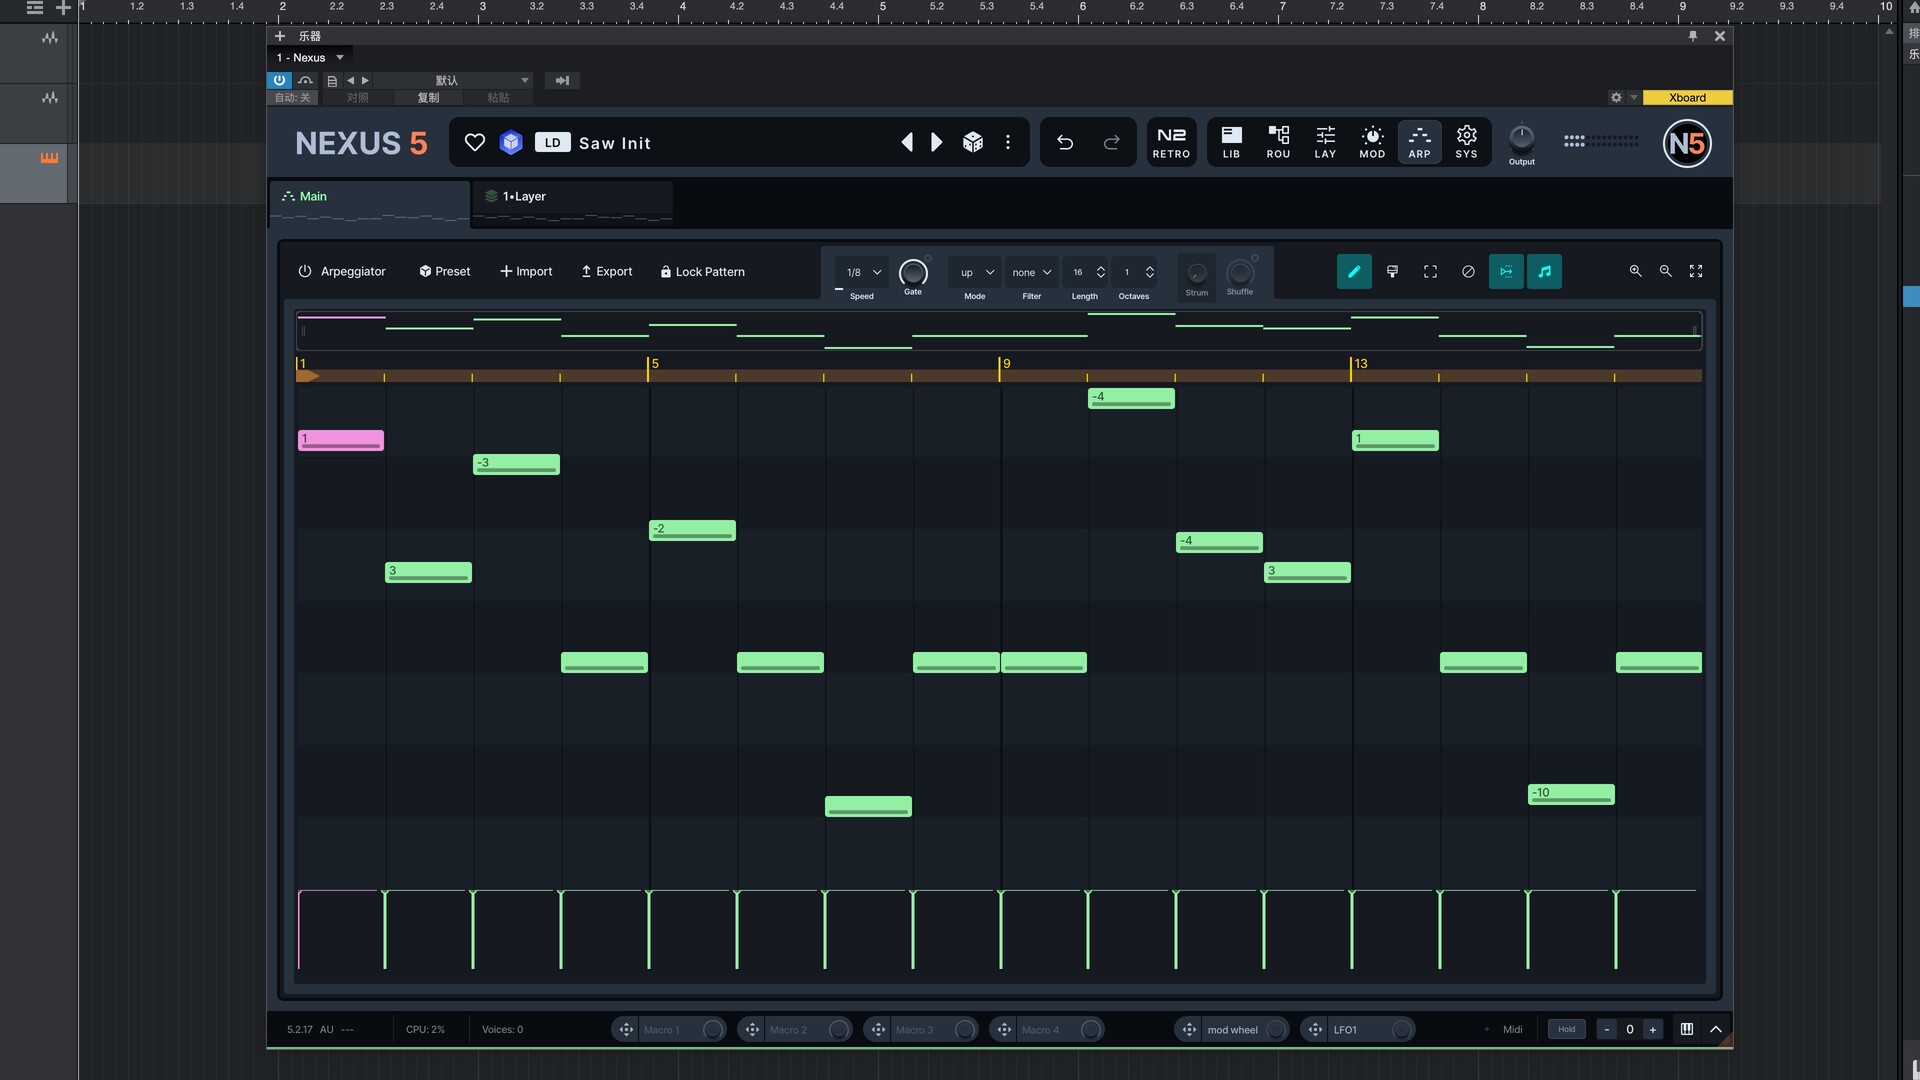Open the LAY layer page

[x=1325, y=143]
